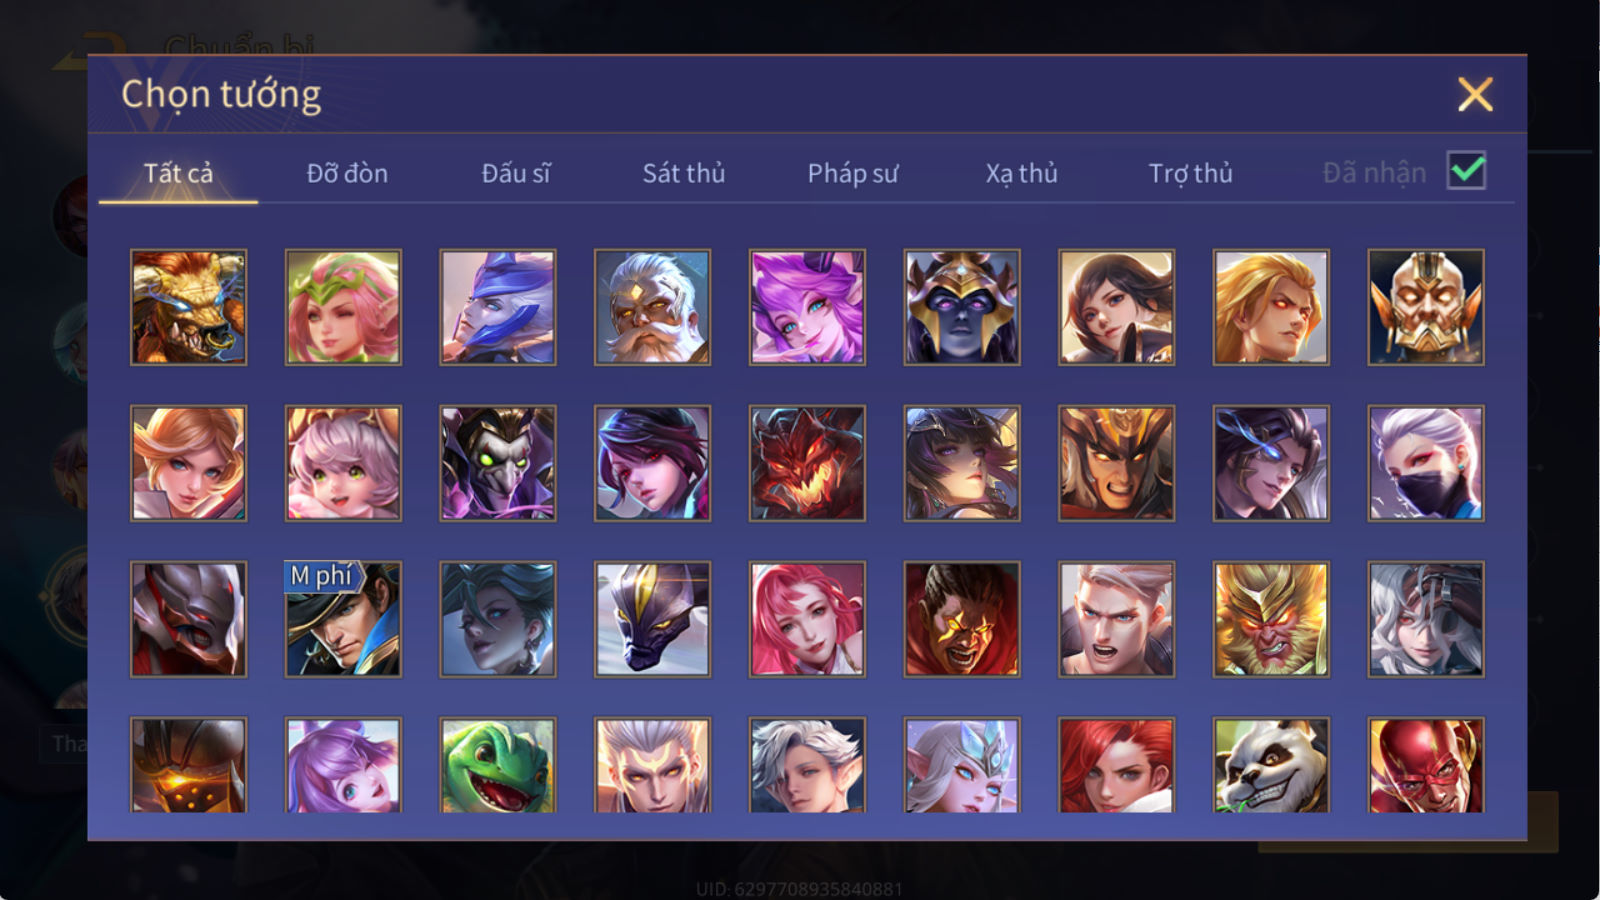Screen dimensions: 1600x900
Task: Select the green chameleon hero portrait
Action: click(498, 765)
